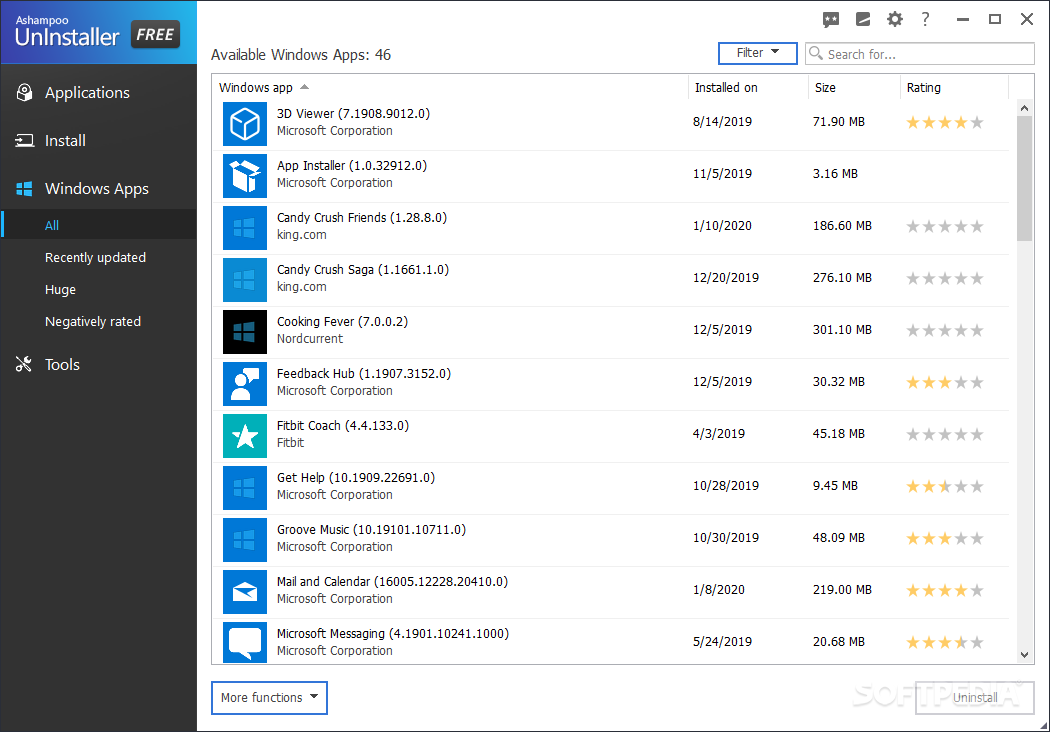Click the Candy Crush Saga app icon

244,280
